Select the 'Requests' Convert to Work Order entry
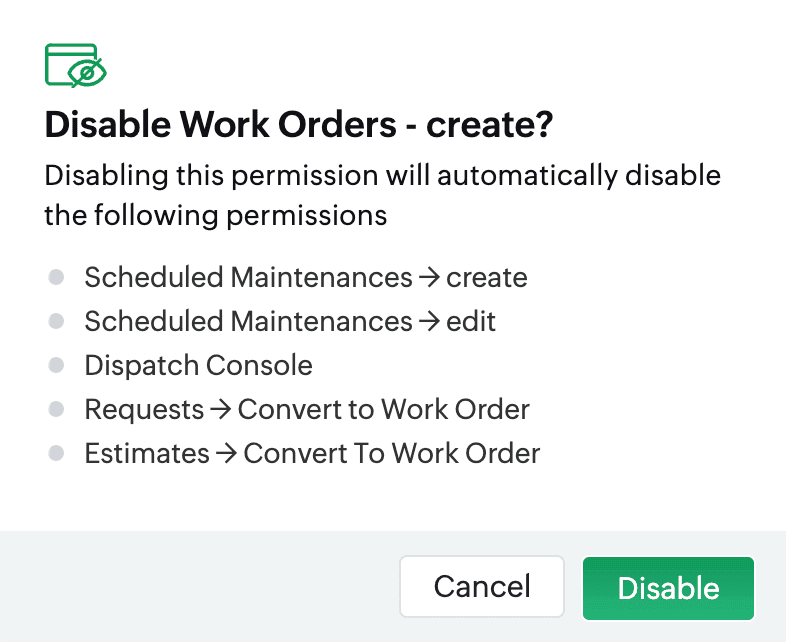 [x=307, y=409]
